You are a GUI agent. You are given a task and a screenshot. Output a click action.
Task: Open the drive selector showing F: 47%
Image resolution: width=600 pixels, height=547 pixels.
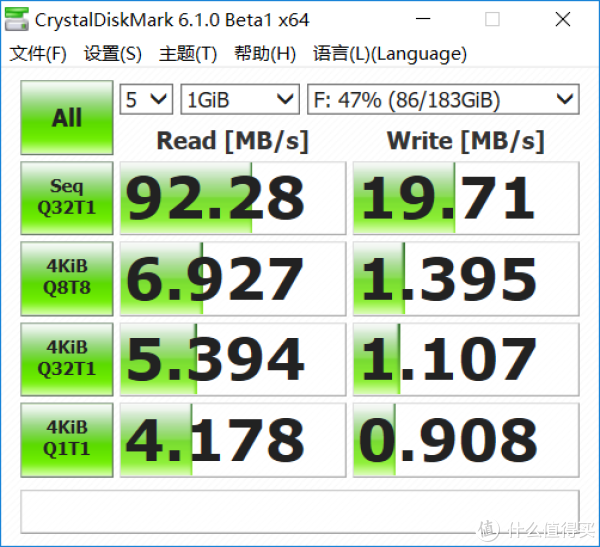pyautogui.click(x=443, y=100)
